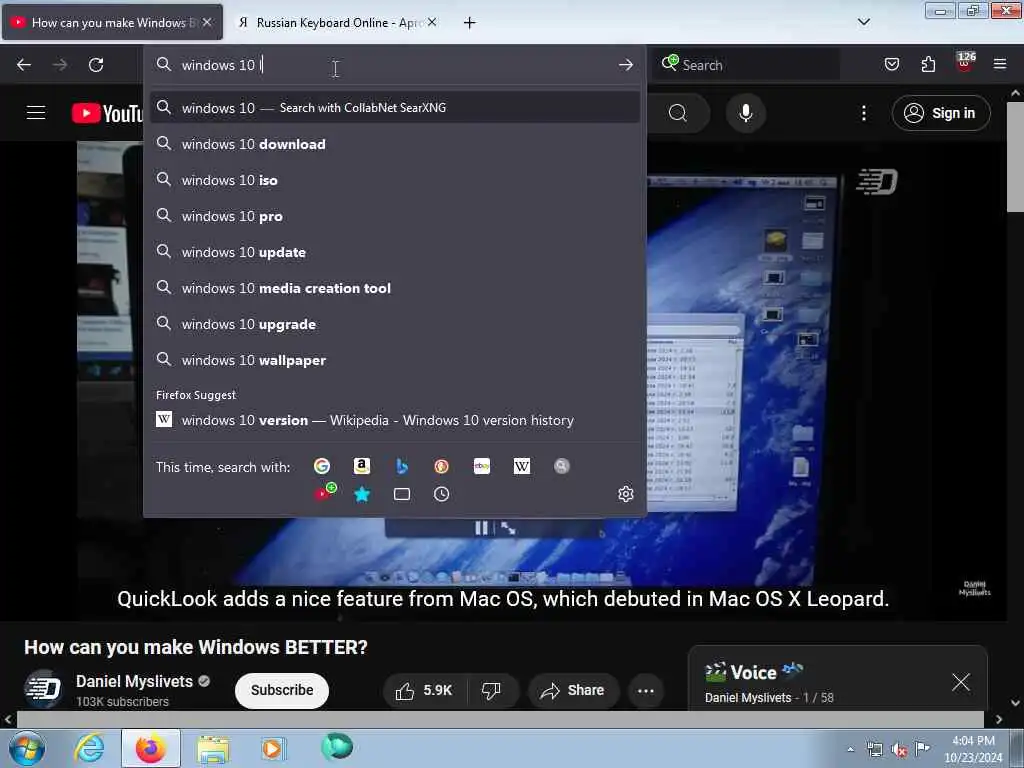This screenshot has height=768, width=1024.
Task: Select suggestion windows 10 wallpaper
Action: point(394,360)
